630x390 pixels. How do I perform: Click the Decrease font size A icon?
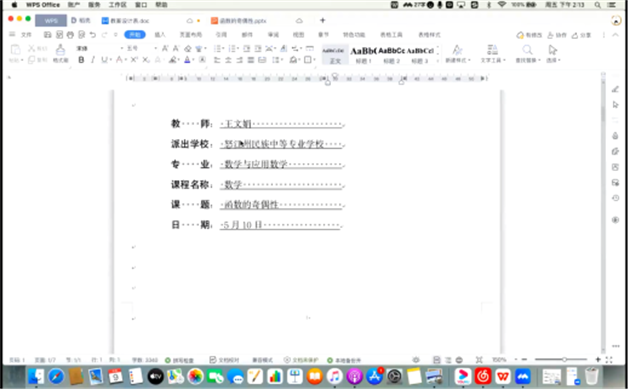[x=176, y=49]
